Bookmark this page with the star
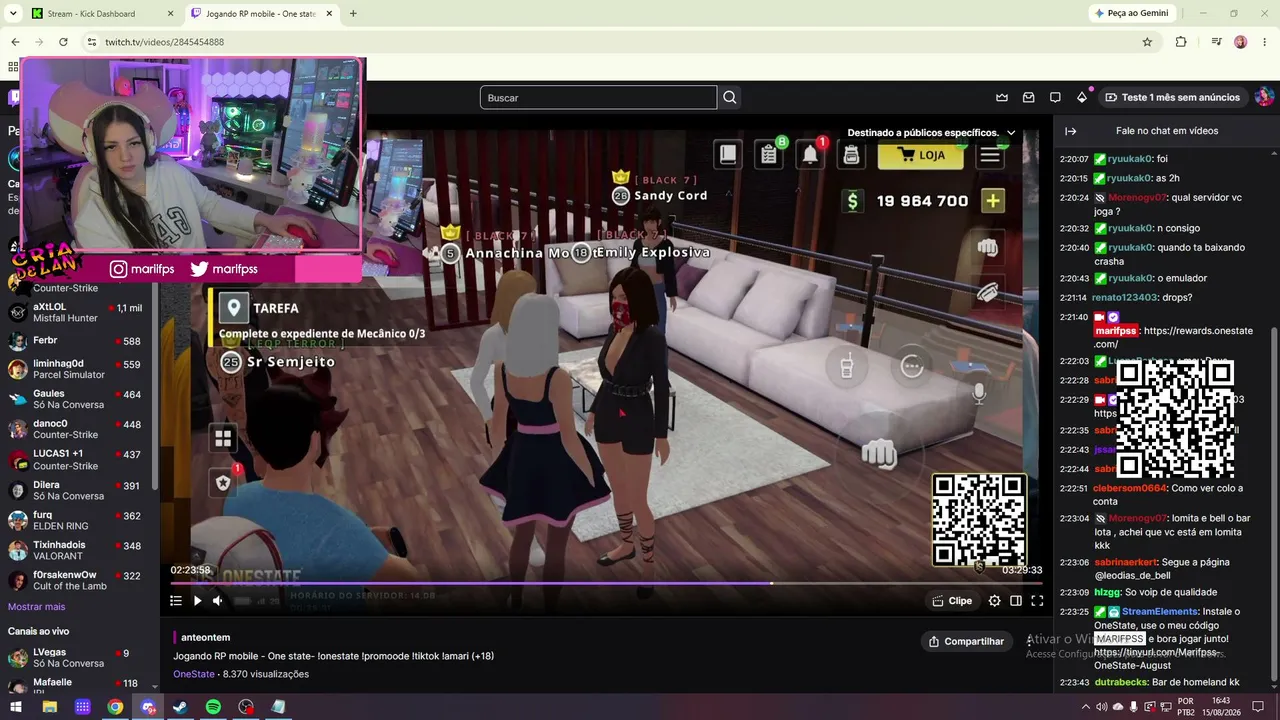The height and width of the screenshot is (720, 1280). [1147, 42]
